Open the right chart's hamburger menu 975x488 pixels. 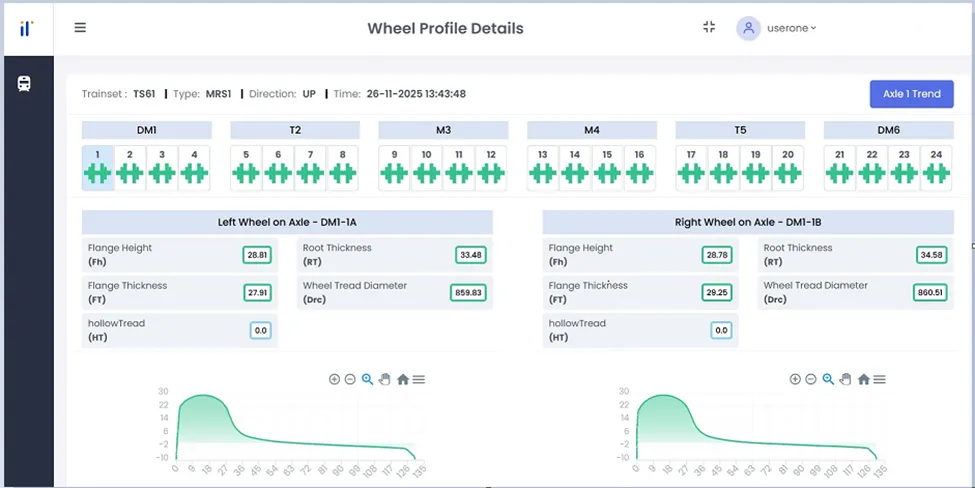point(879,379)
